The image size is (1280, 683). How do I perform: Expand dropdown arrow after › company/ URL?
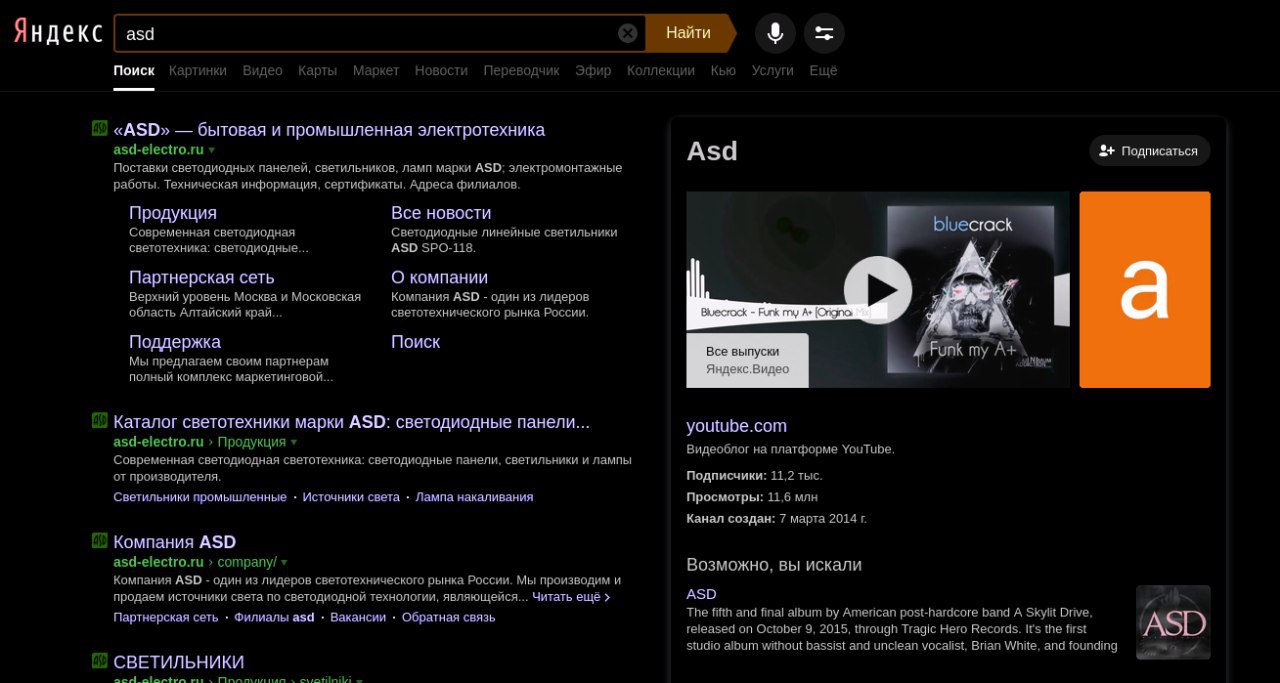click(284, 562)
